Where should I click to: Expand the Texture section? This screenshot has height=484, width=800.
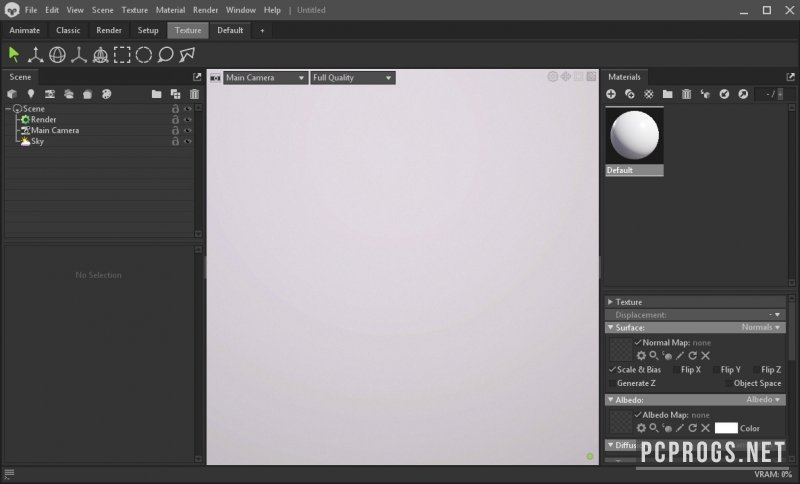[x=611, y=302]
